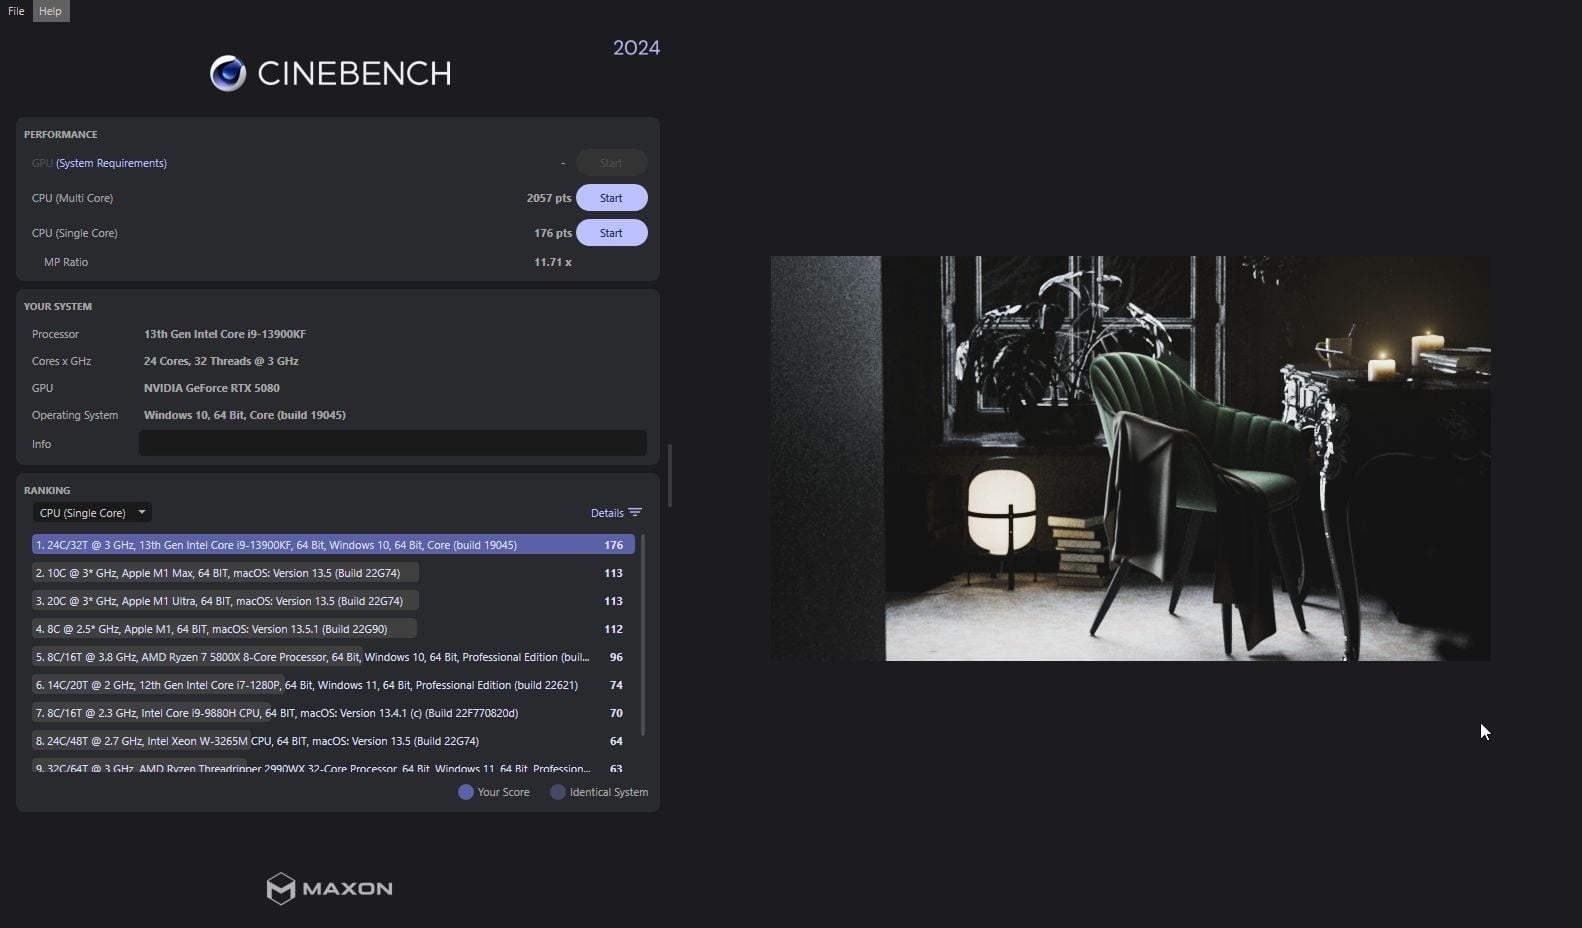Start the CPU (Multi Core) benchmark
The image size is (1582, 928).
[611, 198]
